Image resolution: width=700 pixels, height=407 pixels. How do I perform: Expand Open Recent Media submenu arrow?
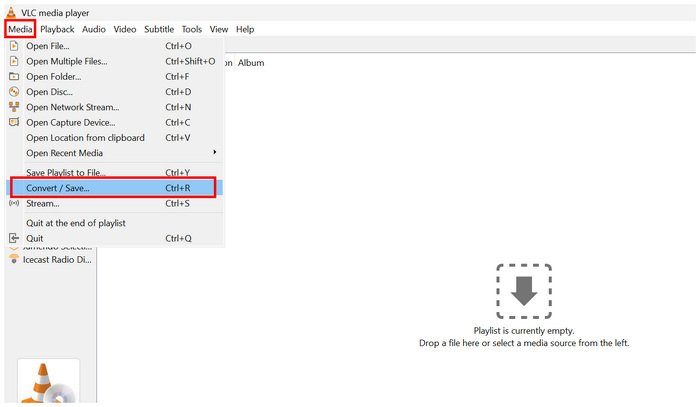click(x=215, y=152)
